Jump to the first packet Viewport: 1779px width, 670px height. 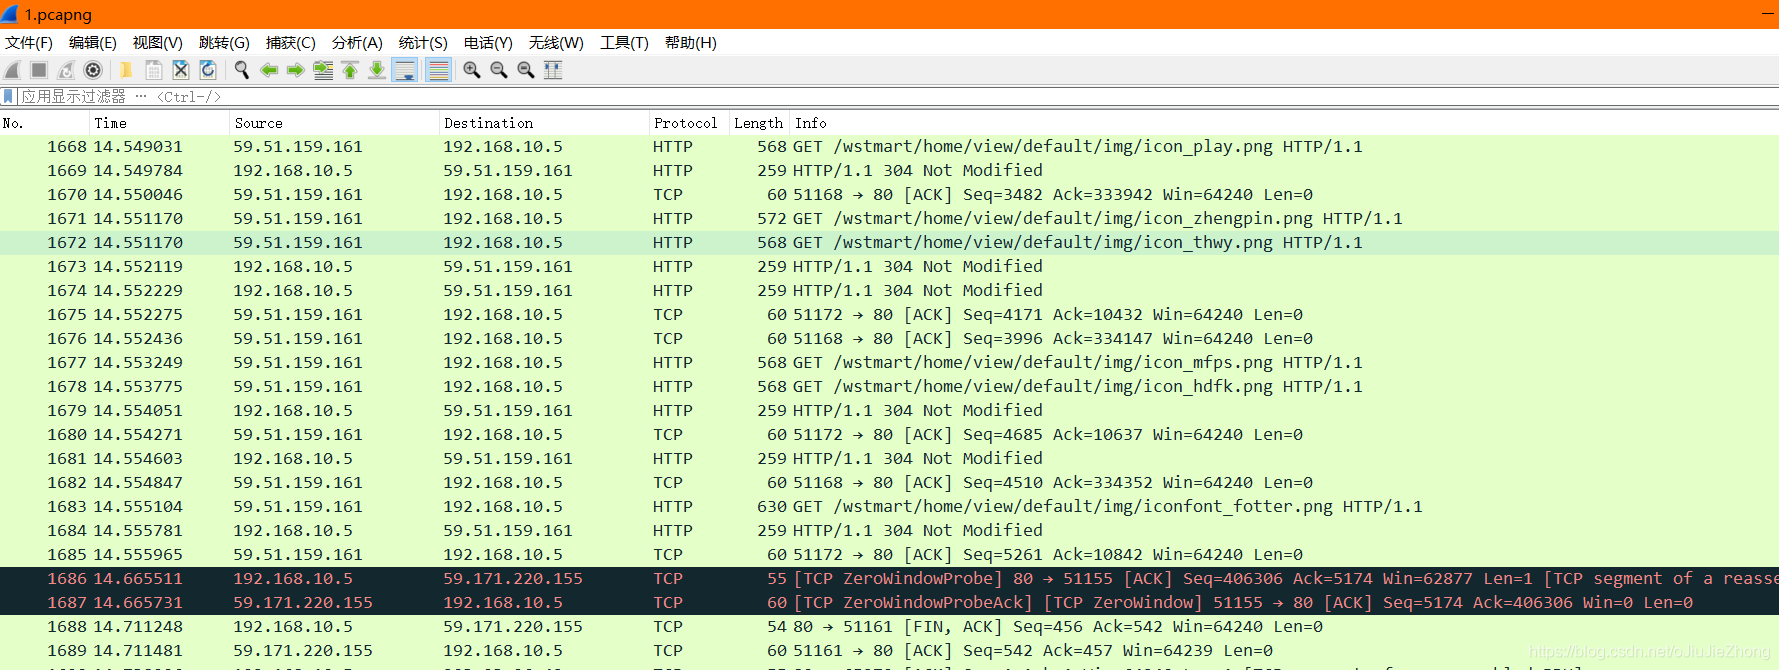point(350,70)
